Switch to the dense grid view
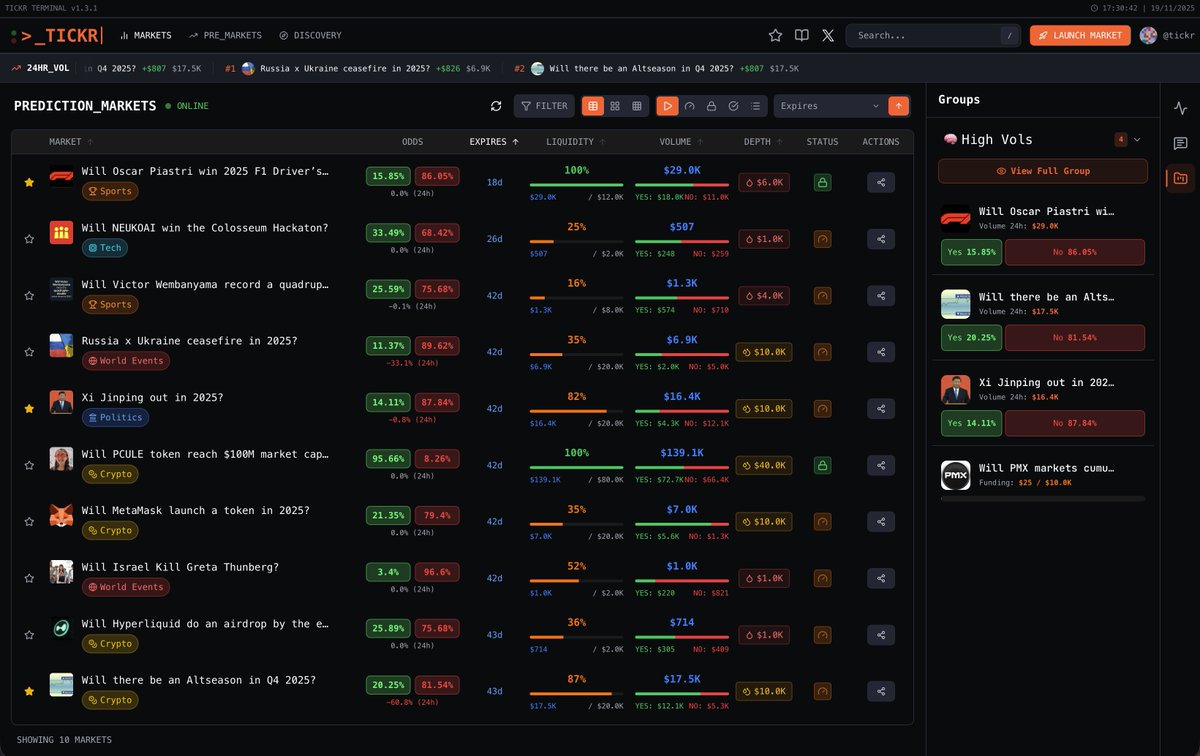Screen dimensions: 1200x756 pyautogui.click(x=637, y=106)
